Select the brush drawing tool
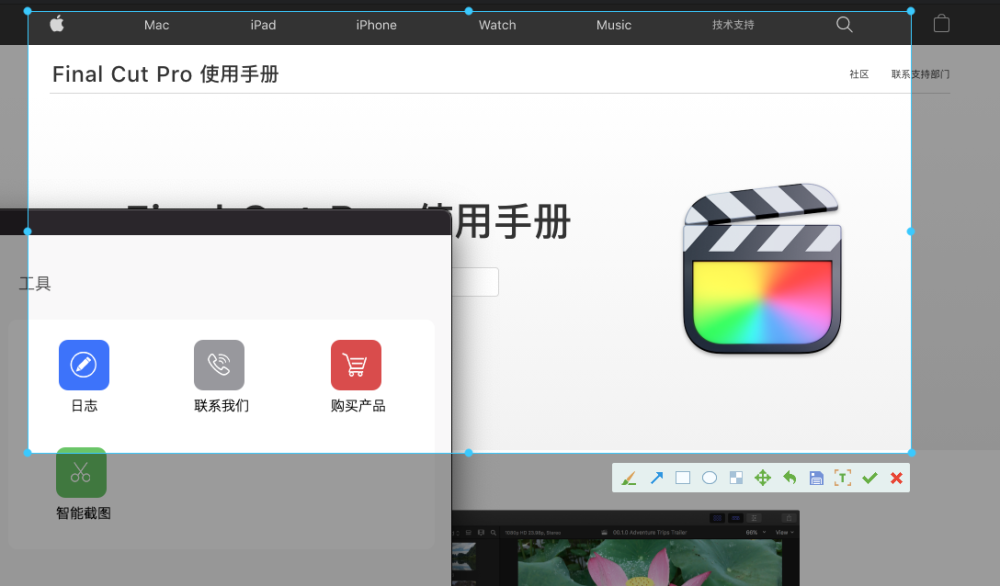This screenshot has height=586, width=1000. (629, 478)
